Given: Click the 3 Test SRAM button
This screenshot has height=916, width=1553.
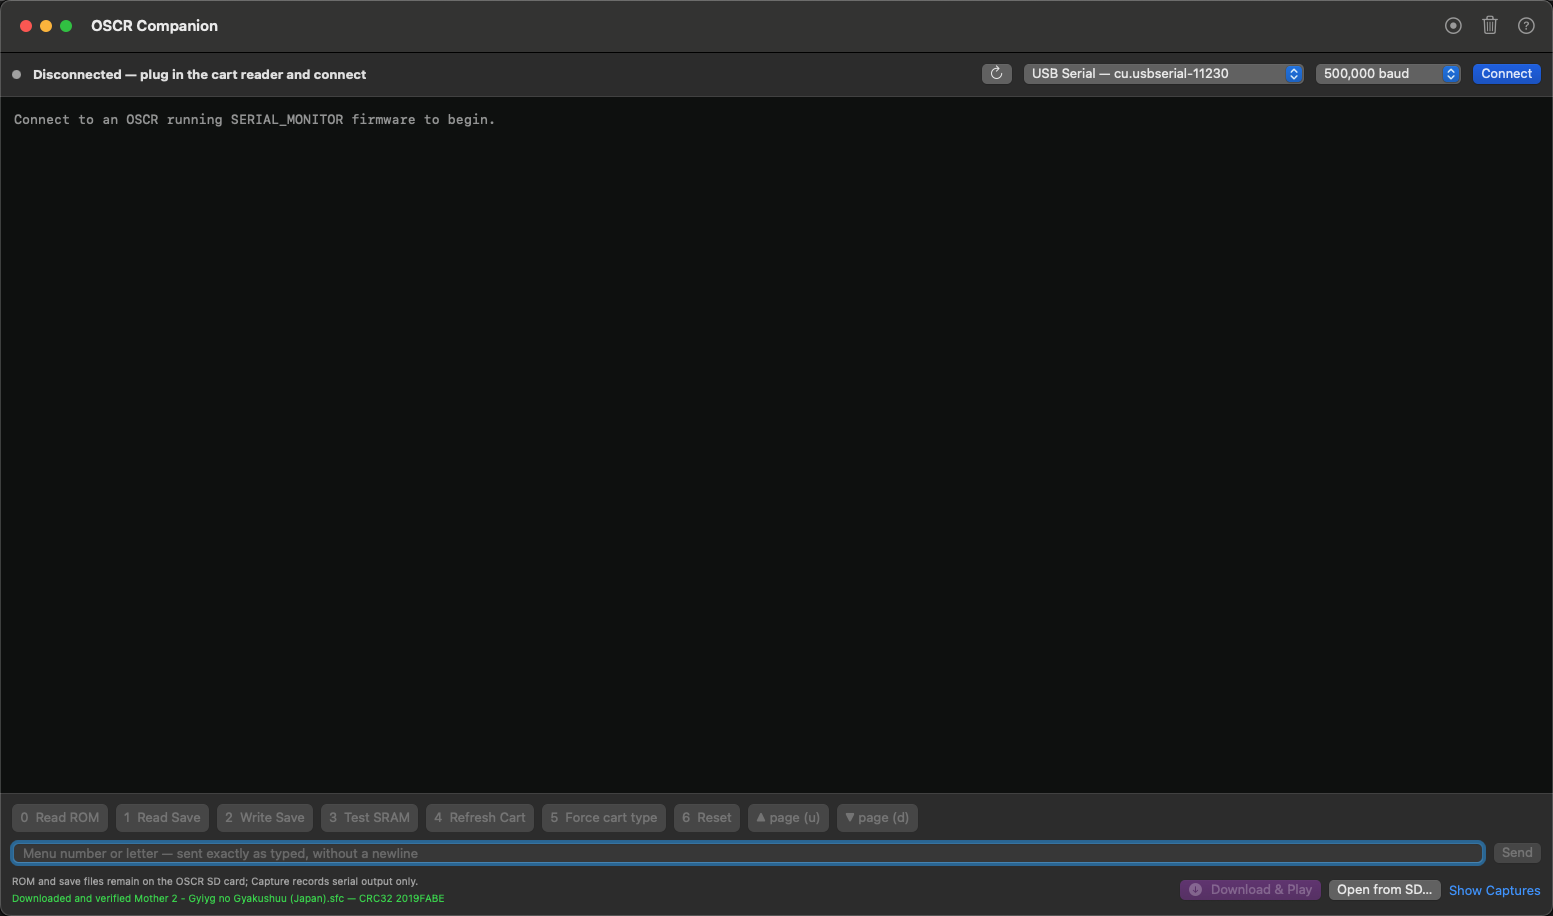Looking at the screenshot, I should (369, 818).
